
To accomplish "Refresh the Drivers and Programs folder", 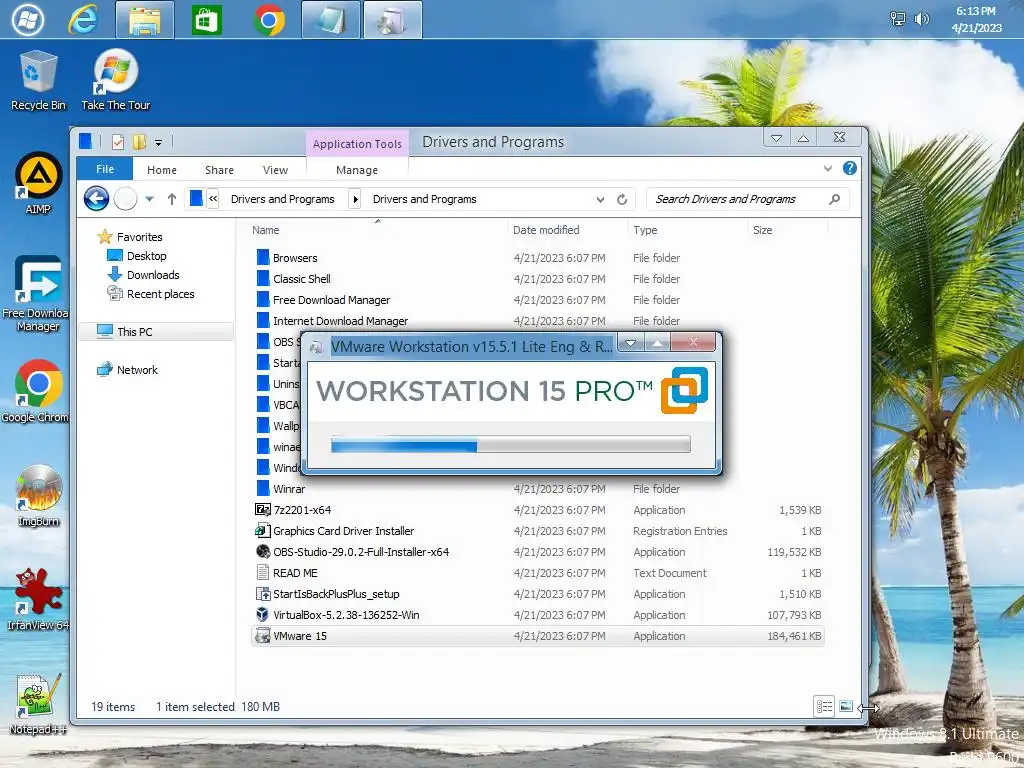I will [x=622, y=199].
